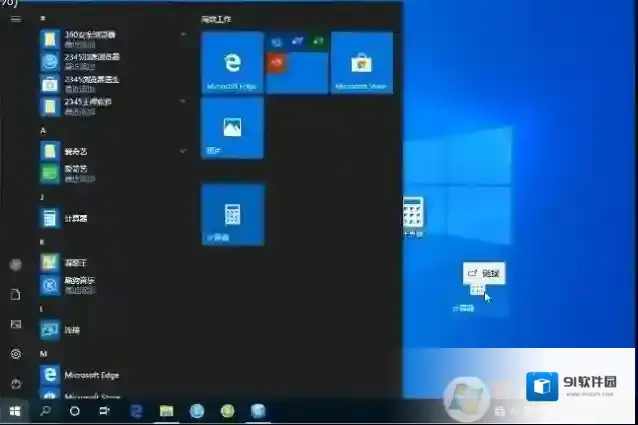This screenshot has height=425, width=638.
Task: Open Pictures icon in Start sidebar
Action: (x=15, y=324)
